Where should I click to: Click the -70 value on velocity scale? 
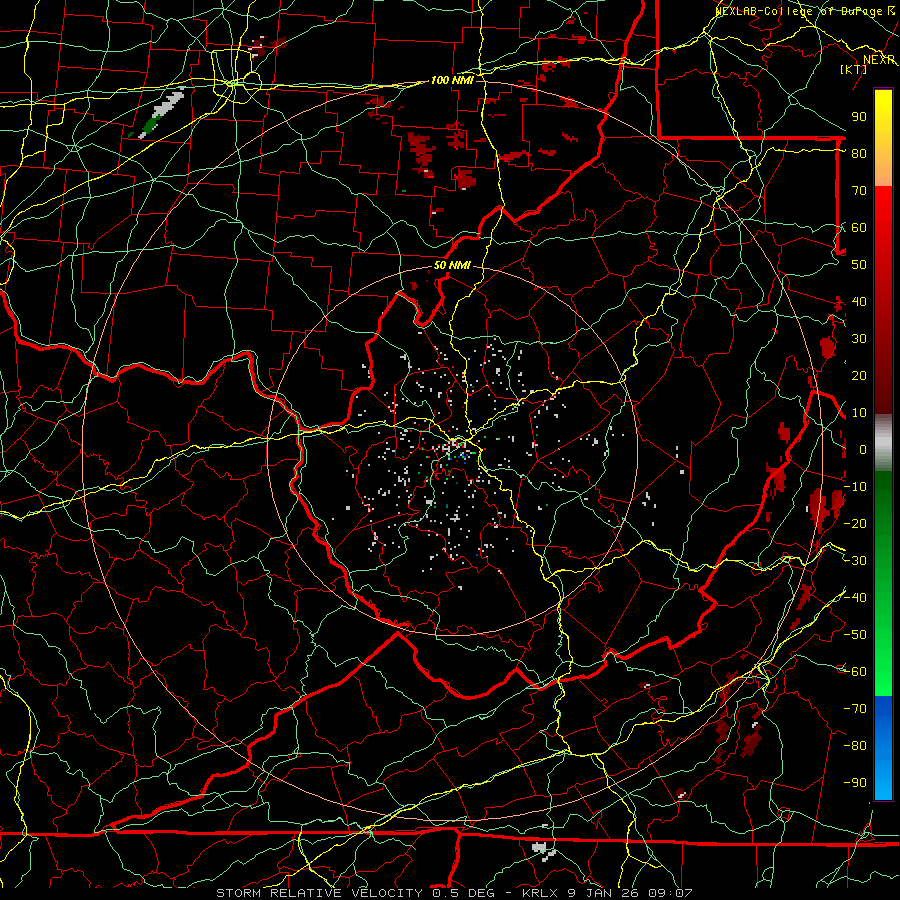click(x=855, y=709)
